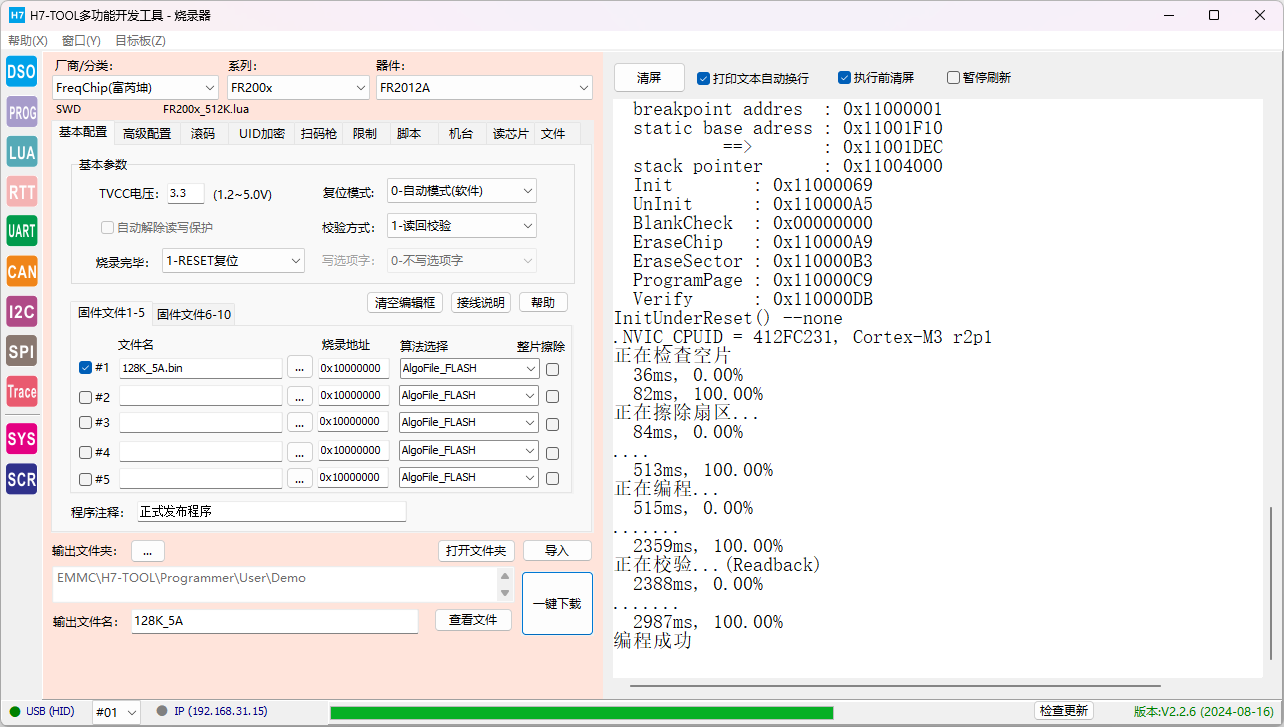Click the green progress bar
Image resolution: width=1284 pixels, height=727 pixels.
coord(581,712)
